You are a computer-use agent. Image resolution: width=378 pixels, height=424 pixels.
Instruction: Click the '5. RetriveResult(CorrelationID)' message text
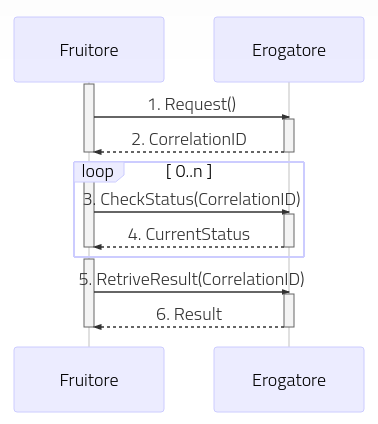tap(192, 279)
